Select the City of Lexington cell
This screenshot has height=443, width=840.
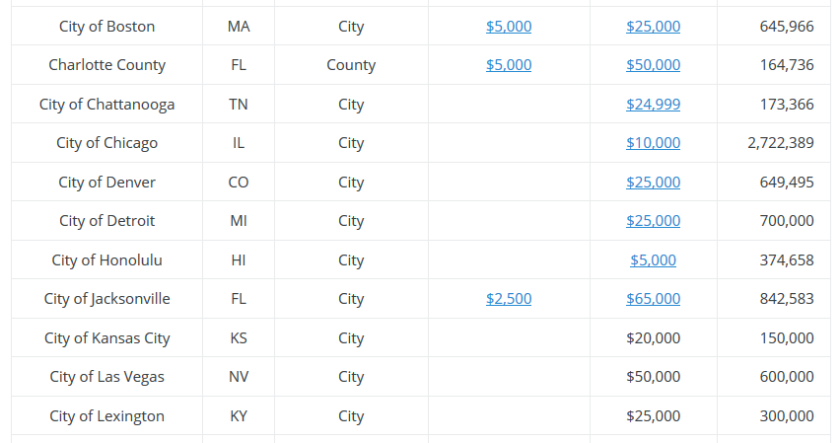pos(107,416)
